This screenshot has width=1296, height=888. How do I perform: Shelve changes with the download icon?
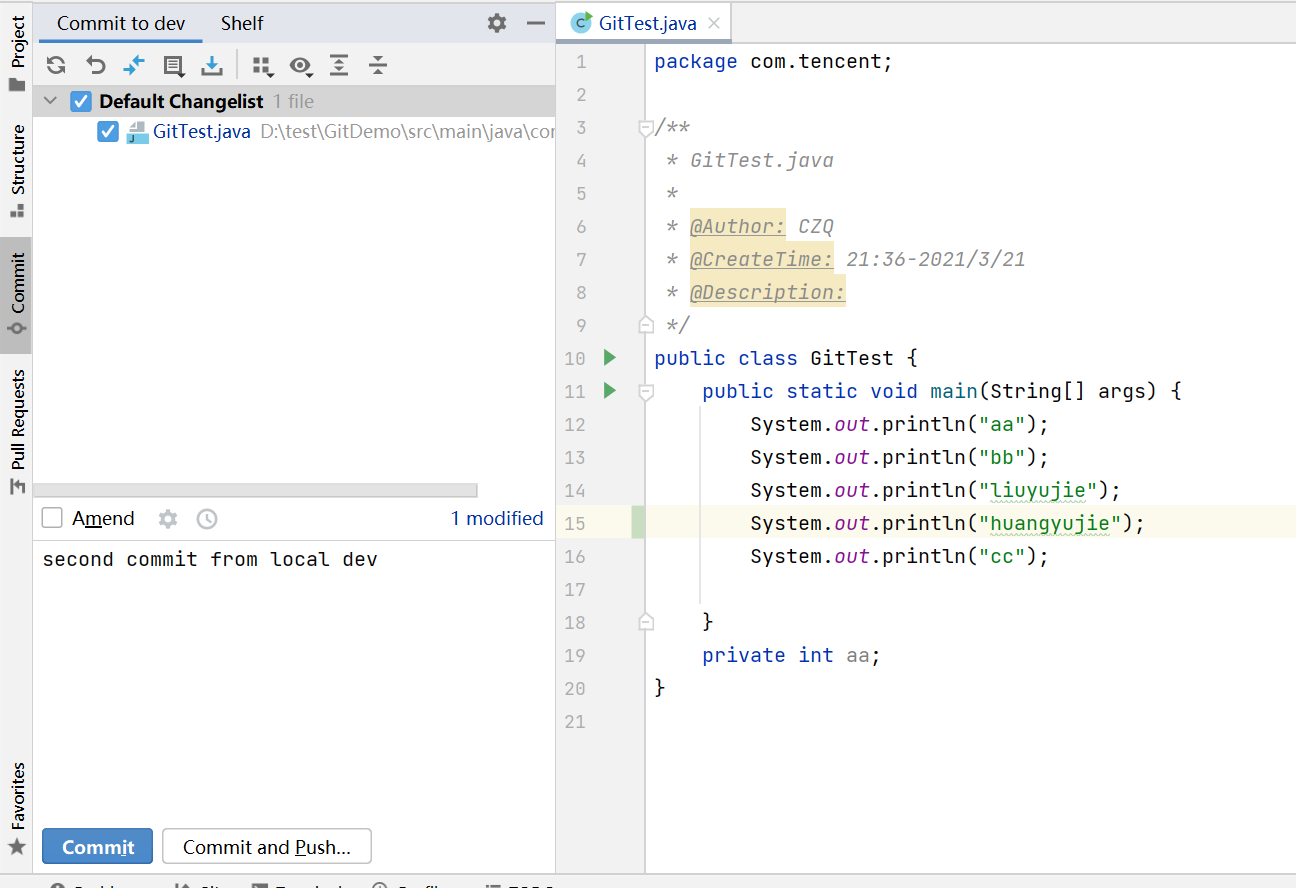click(x=212, y=66)
